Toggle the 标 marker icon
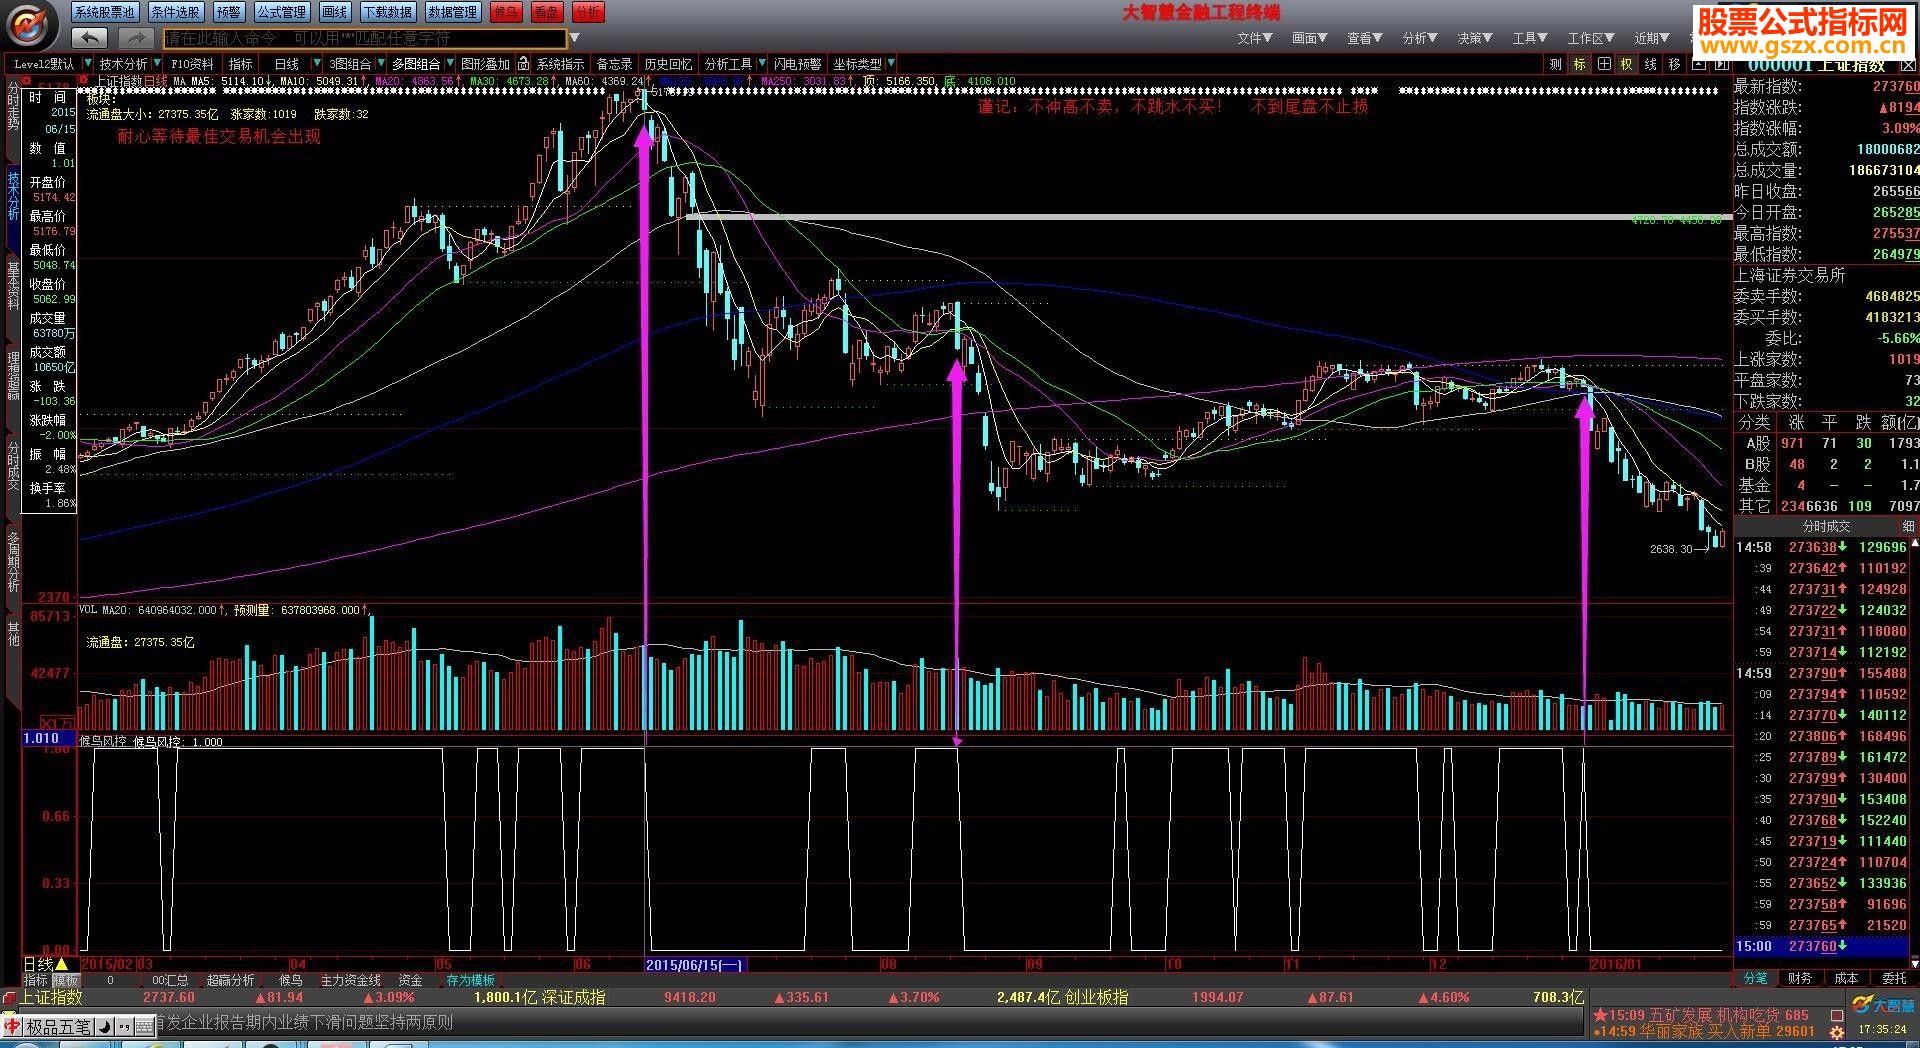Viewport: 1920px width, 1048px height. click(1579, 64)
